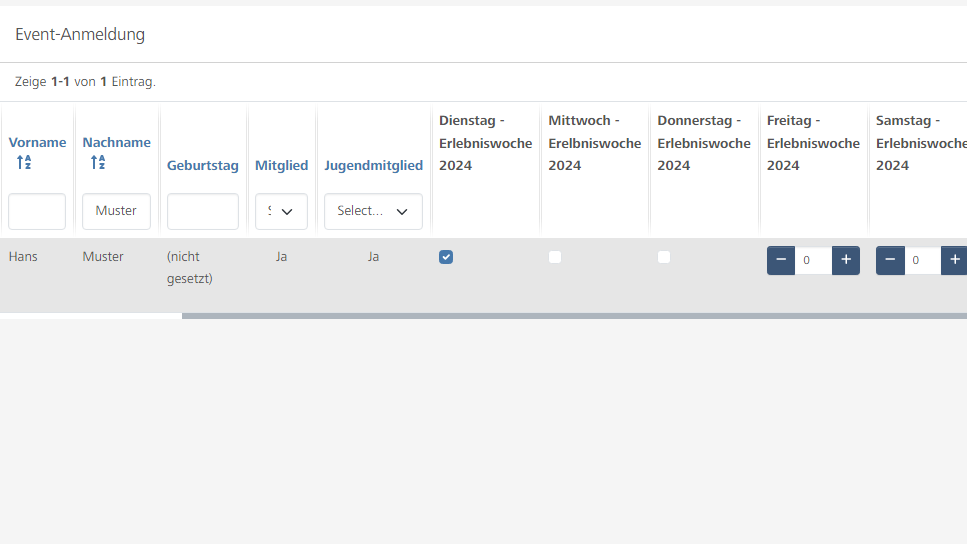Click the Geburtstag filter input
The width and height of the screenshot is (967, 544).
point(203,211)
